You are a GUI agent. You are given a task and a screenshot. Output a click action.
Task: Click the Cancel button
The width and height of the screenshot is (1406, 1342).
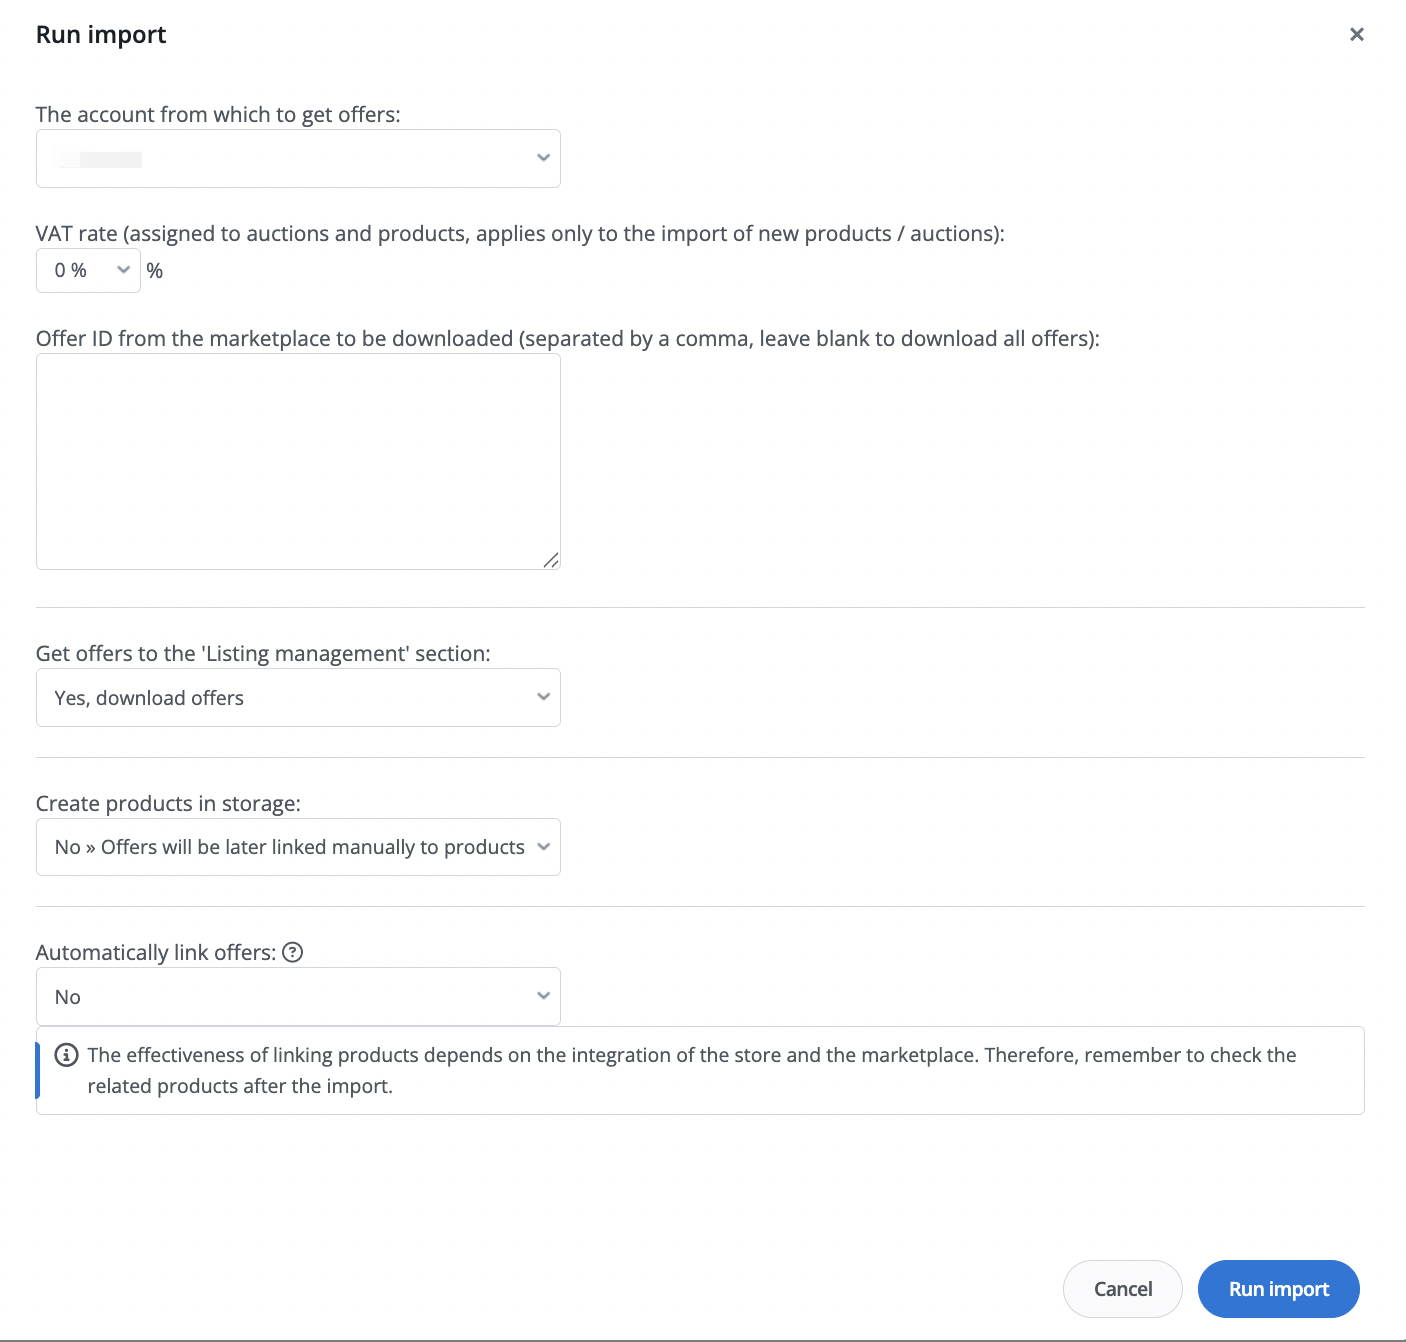[1122, 1289]
